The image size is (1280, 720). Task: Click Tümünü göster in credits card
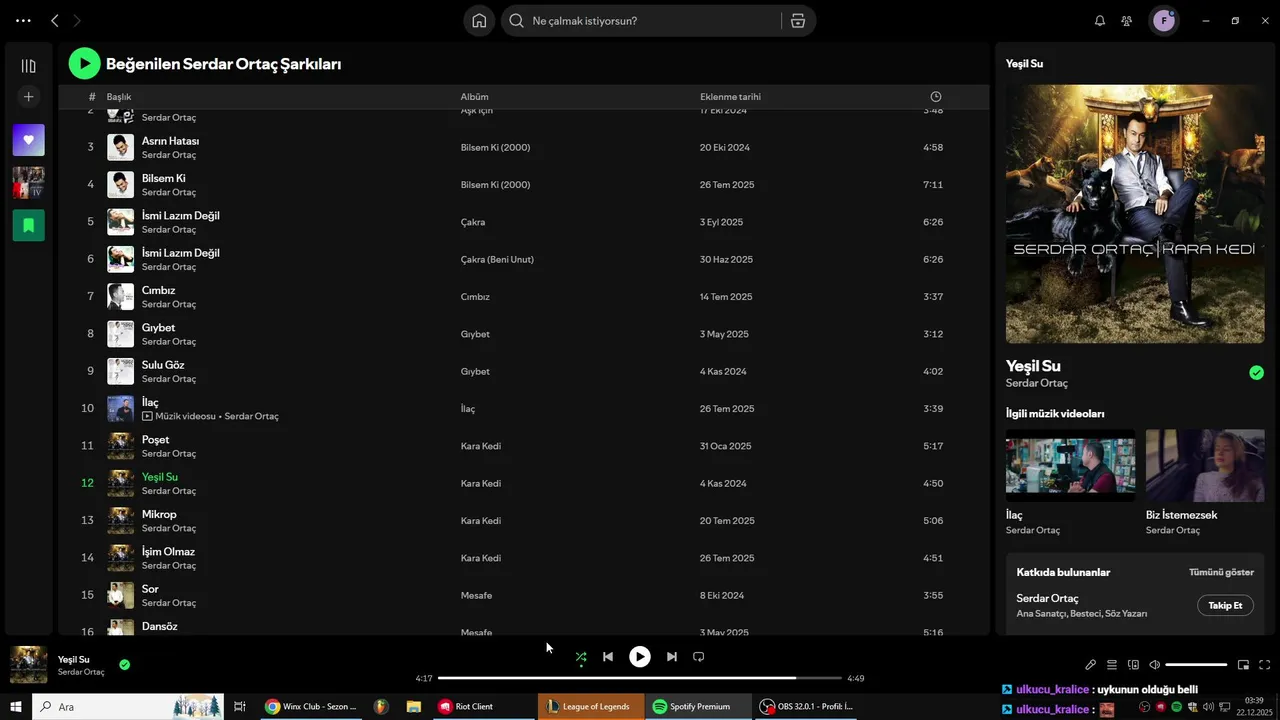tap(1221, 572)
